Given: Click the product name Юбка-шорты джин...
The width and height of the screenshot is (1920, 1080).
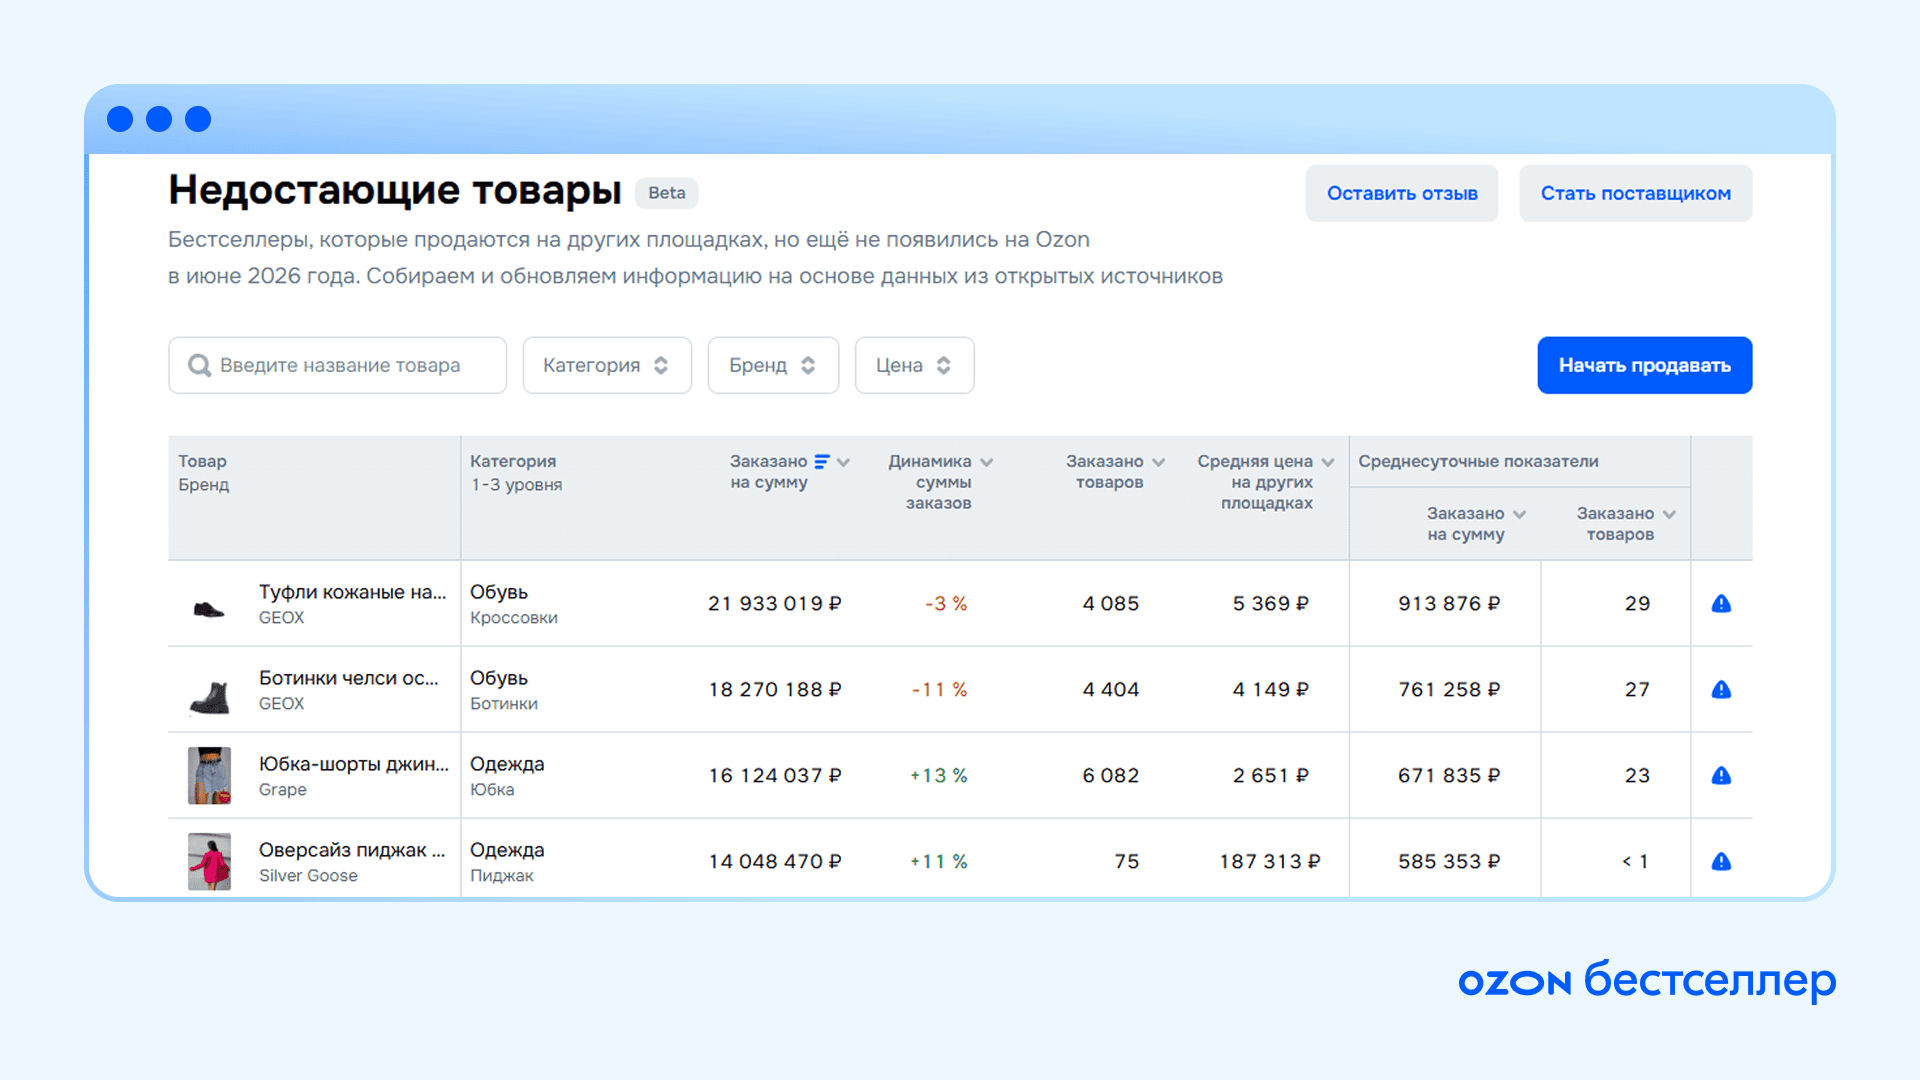Looking at the screenshot, I should point(354,764).
